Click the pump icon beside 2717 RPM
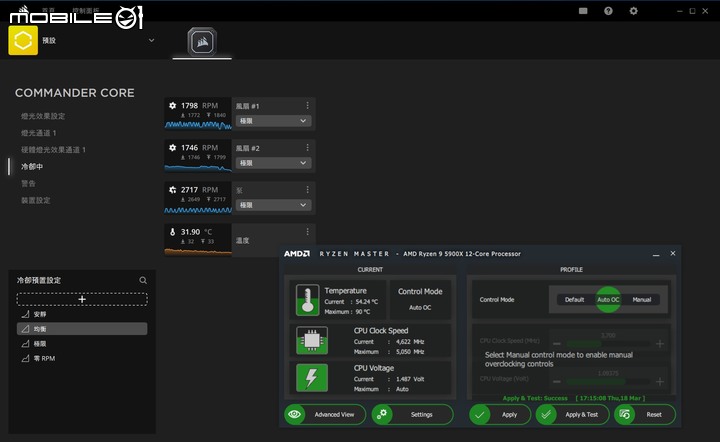 (173, 190)
